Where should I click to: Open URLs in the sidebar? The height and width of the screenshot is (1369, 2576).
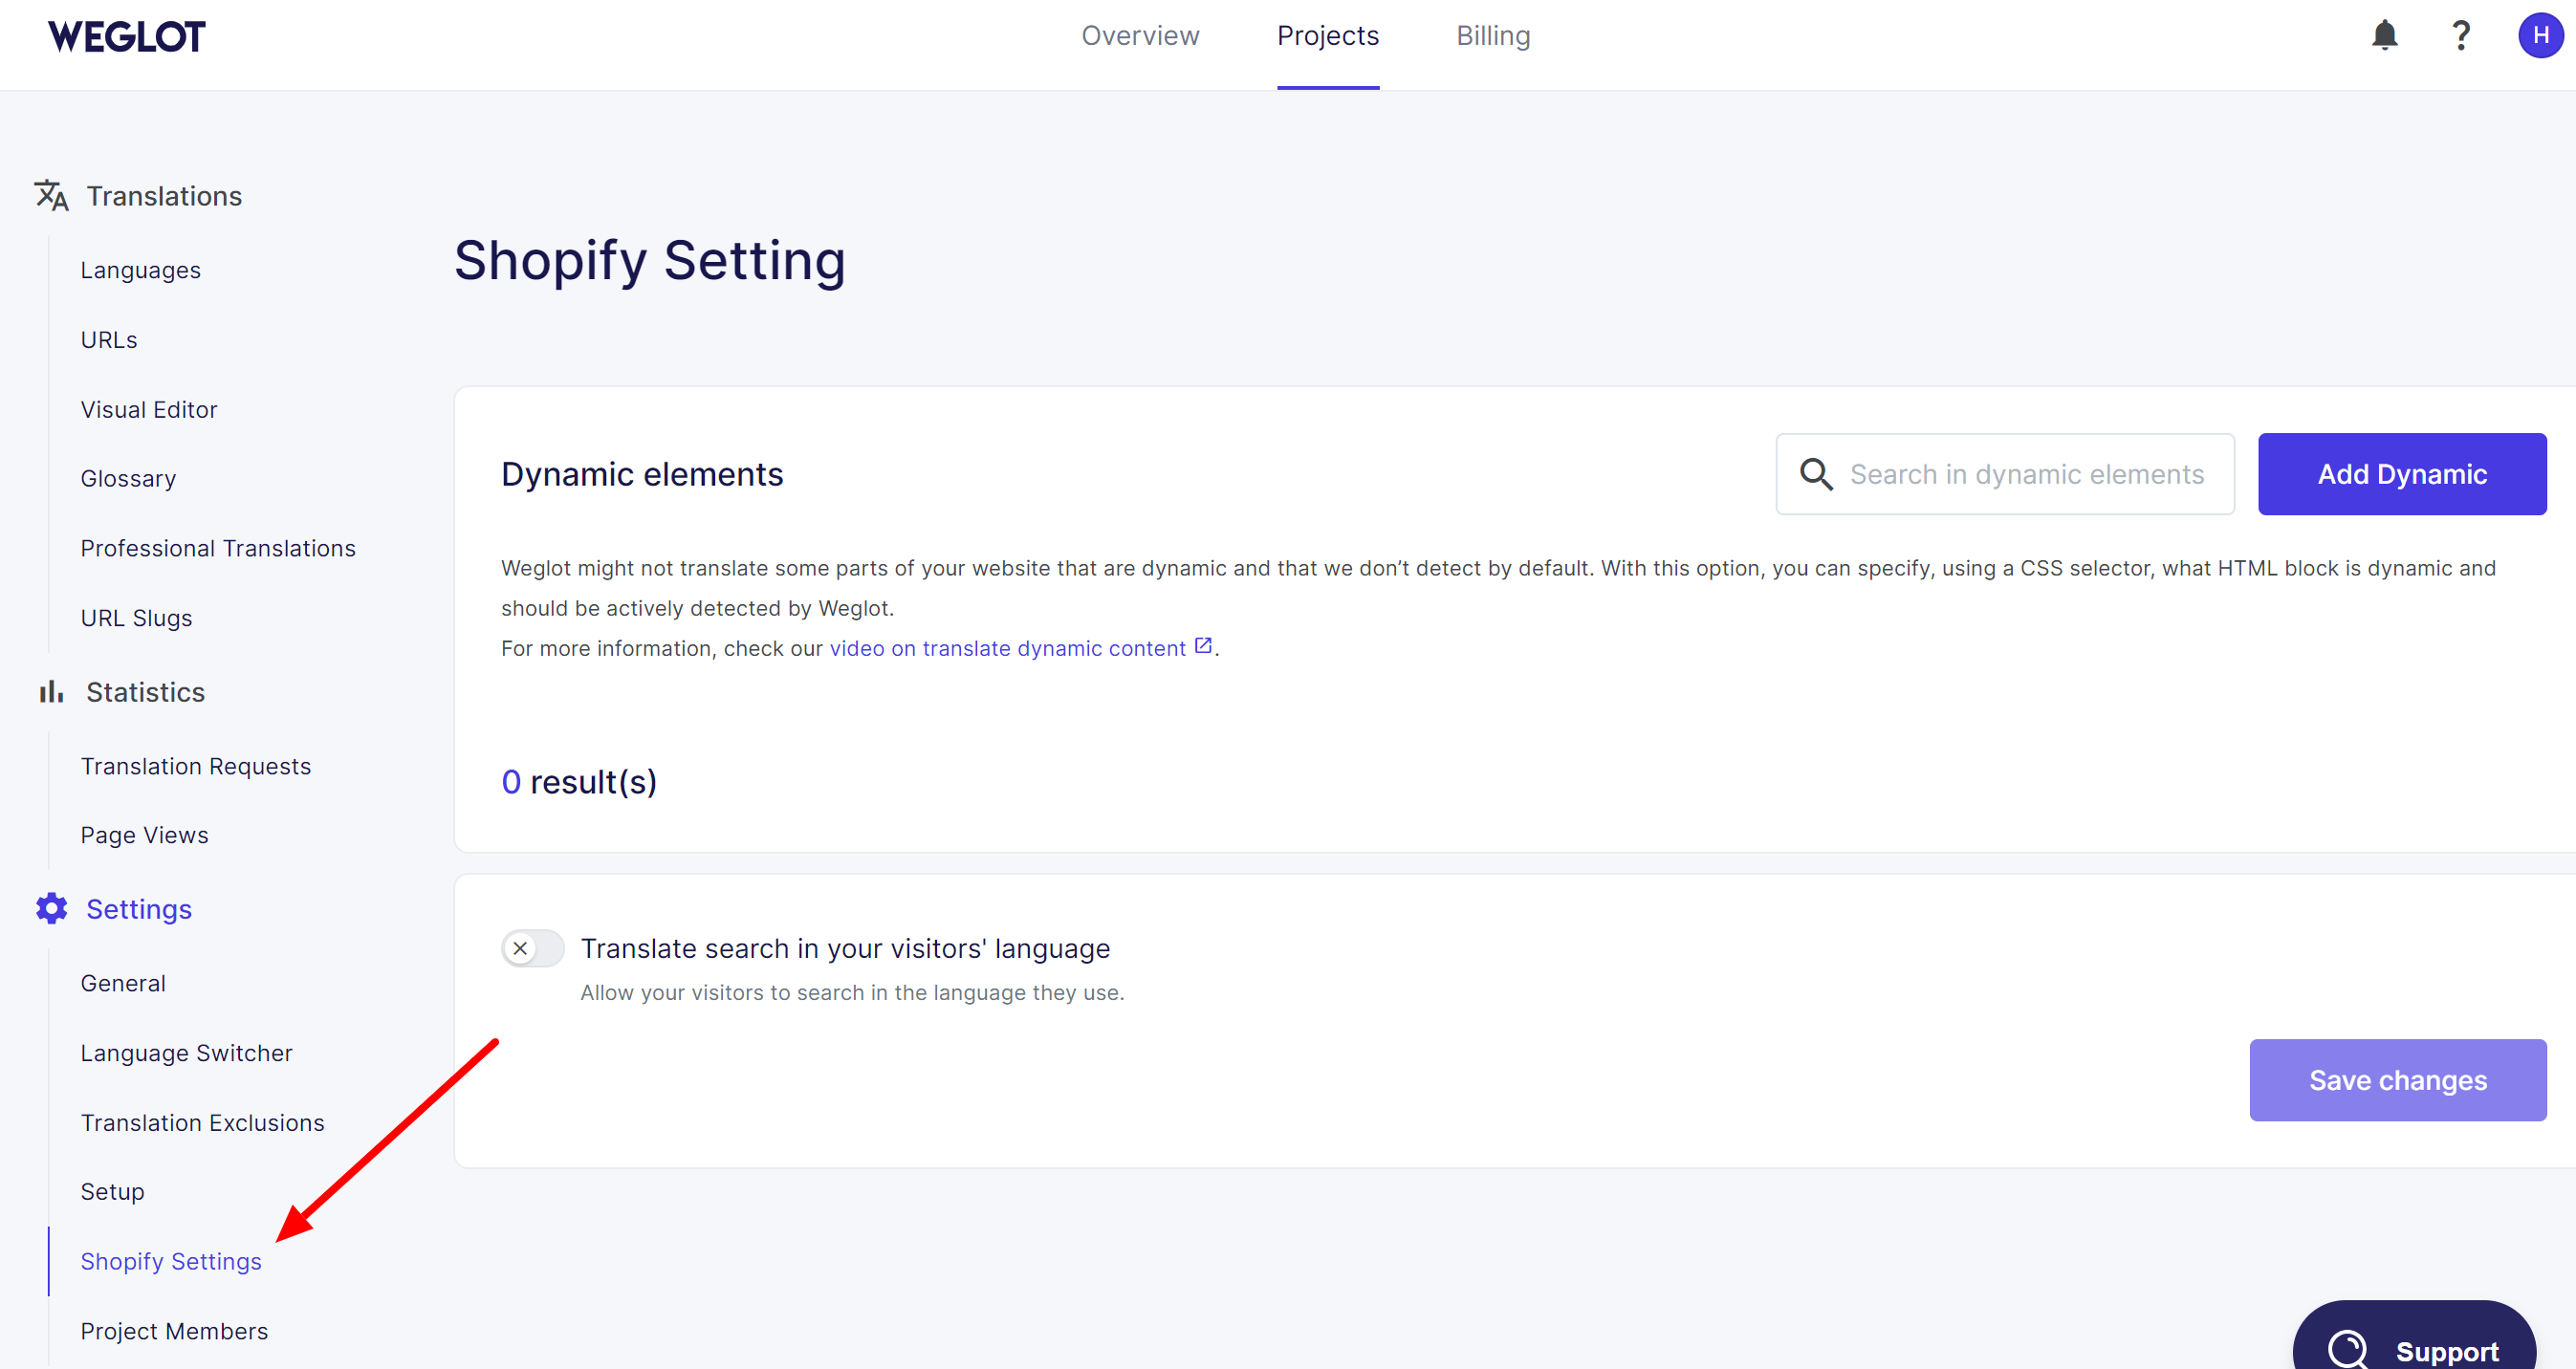point(109,340)
